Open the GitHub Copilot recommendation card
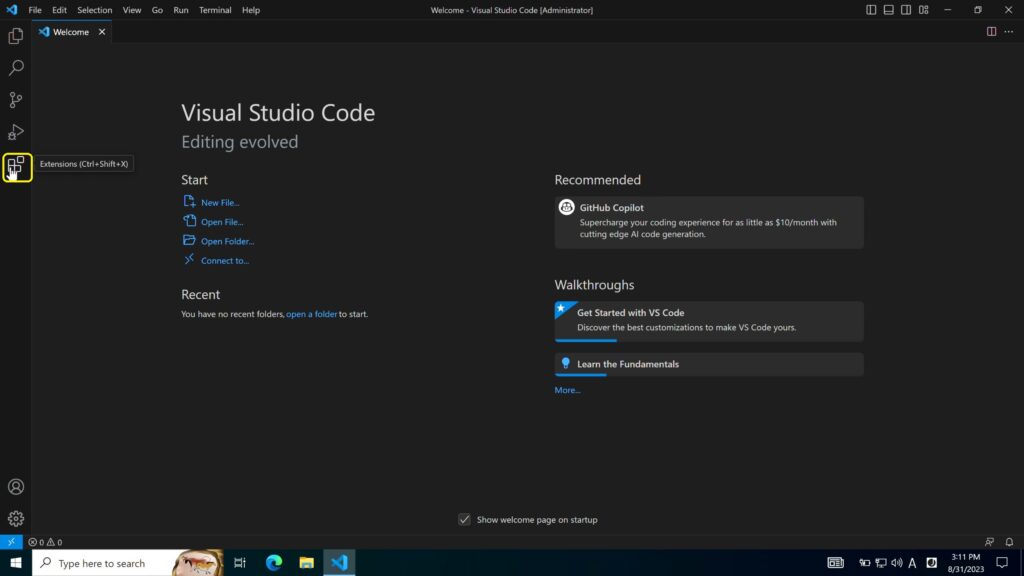The width and height of the screenshot is (1024, 576). pyautogui.click(x=709, y=222)
